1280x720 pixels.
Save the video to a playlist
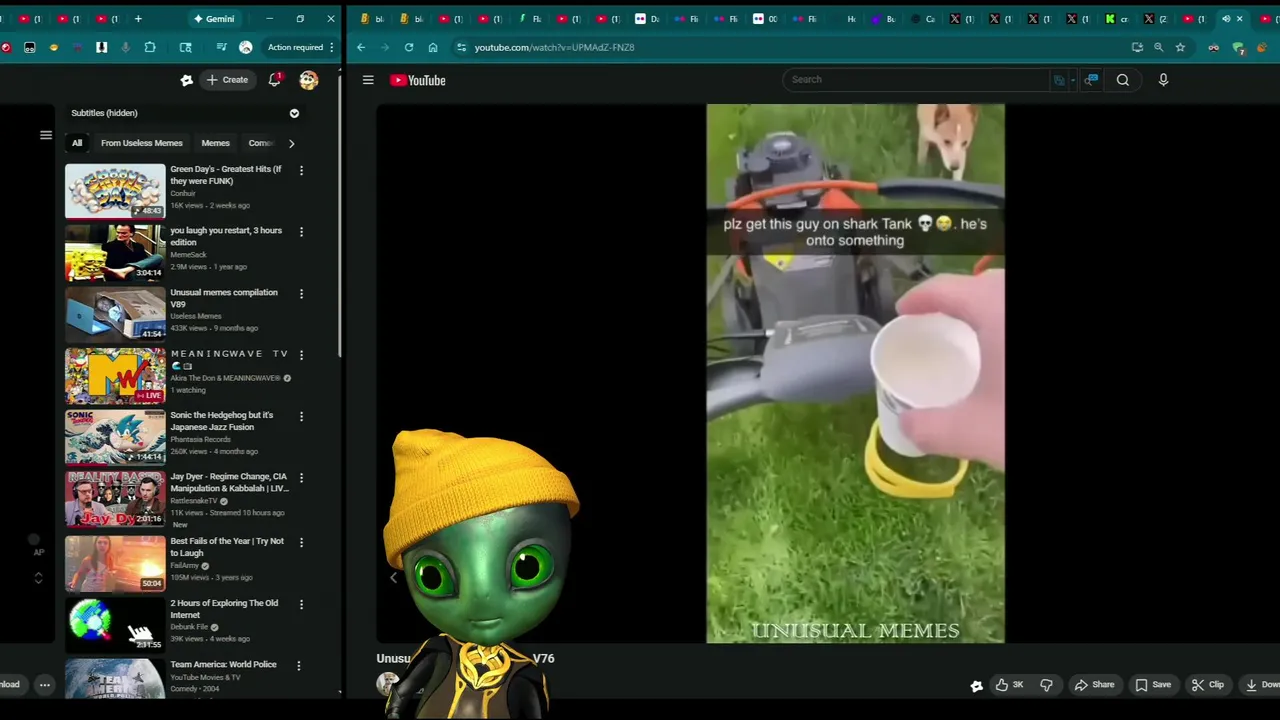[1153, 685]
